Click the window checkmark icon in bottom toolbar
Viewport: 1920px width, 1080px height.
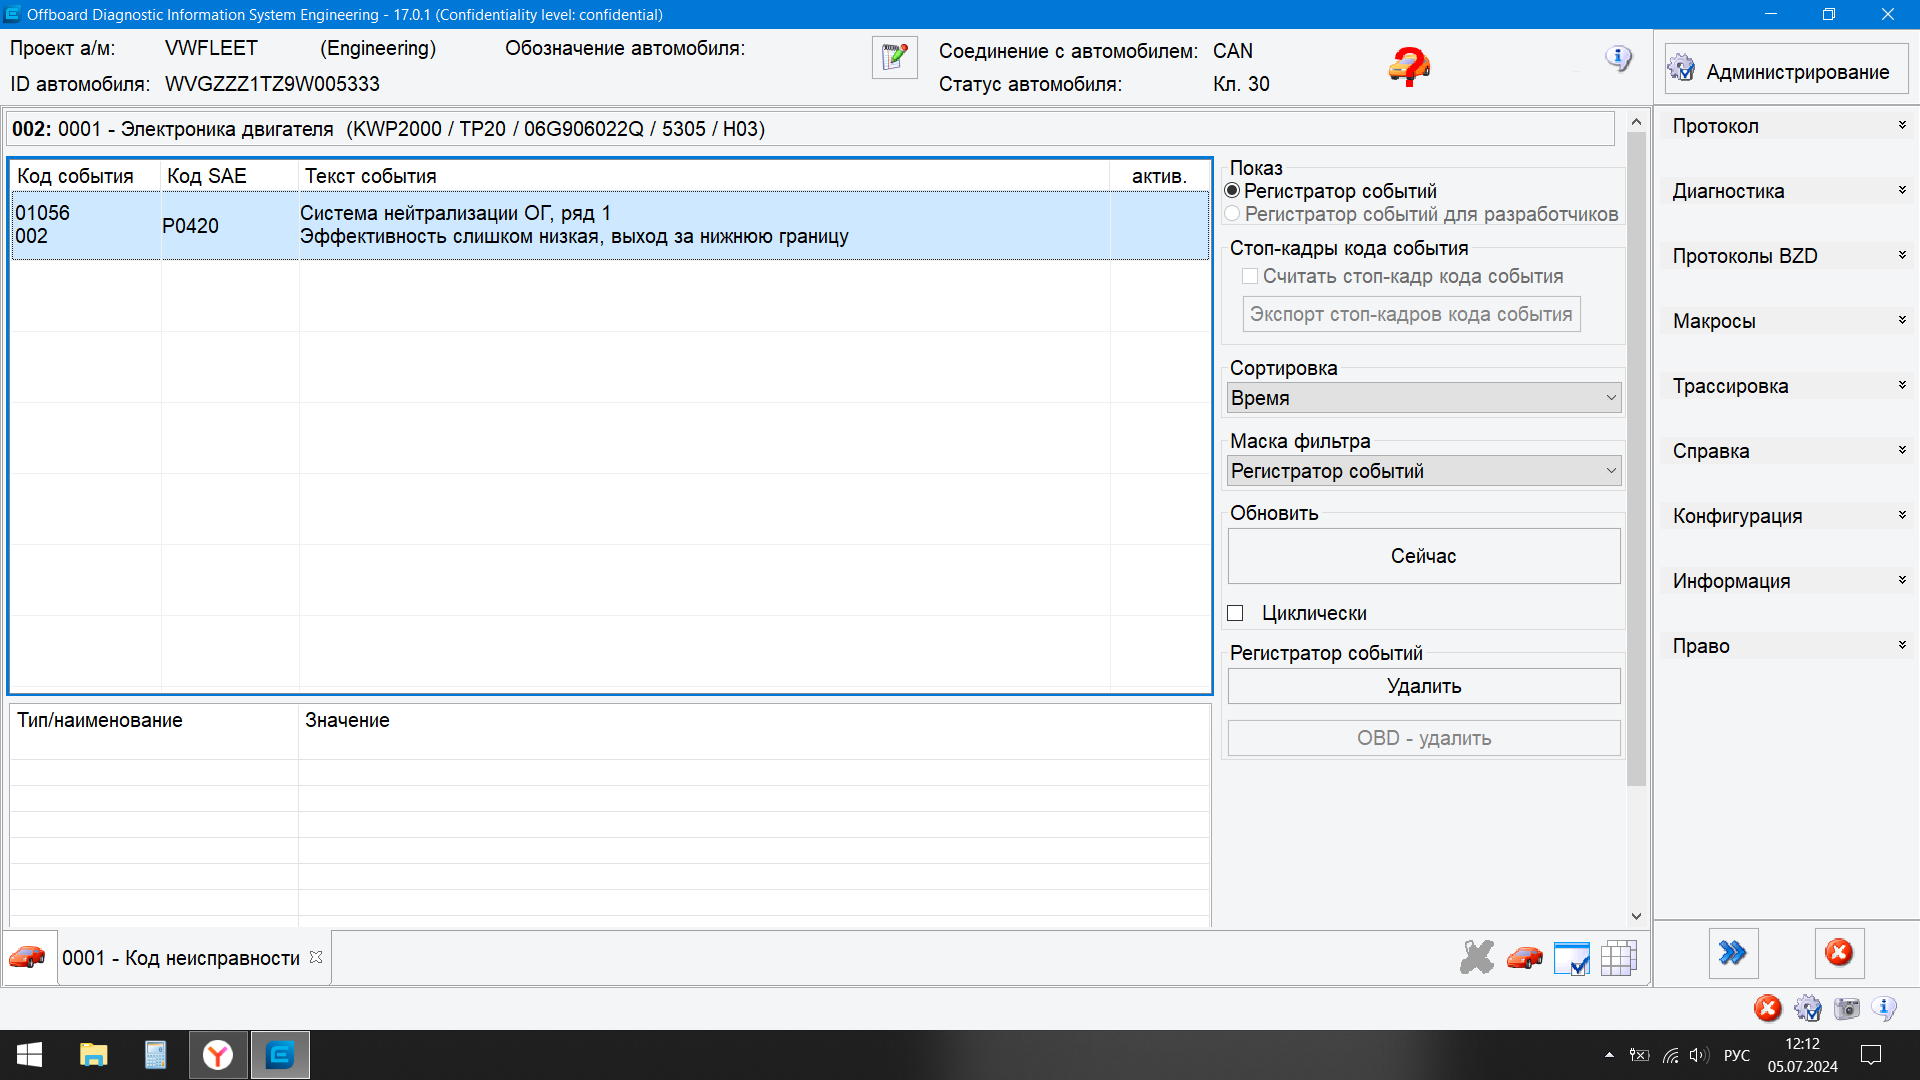click(1571, 957)
